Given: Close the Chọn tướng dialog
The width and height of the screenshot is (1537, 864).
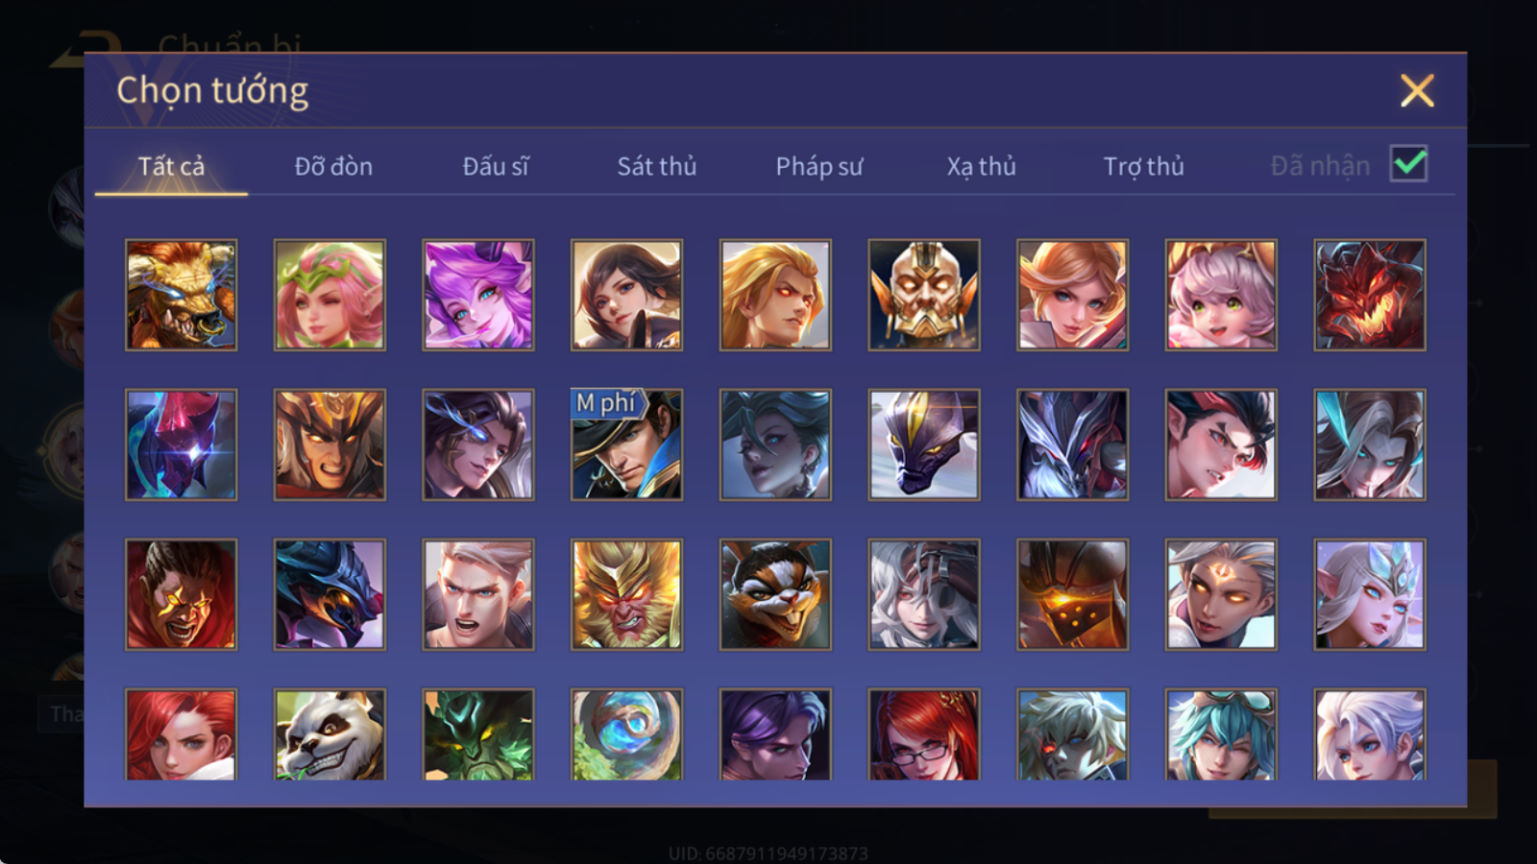Looking at the screenshot, I should coord(1417,91).
